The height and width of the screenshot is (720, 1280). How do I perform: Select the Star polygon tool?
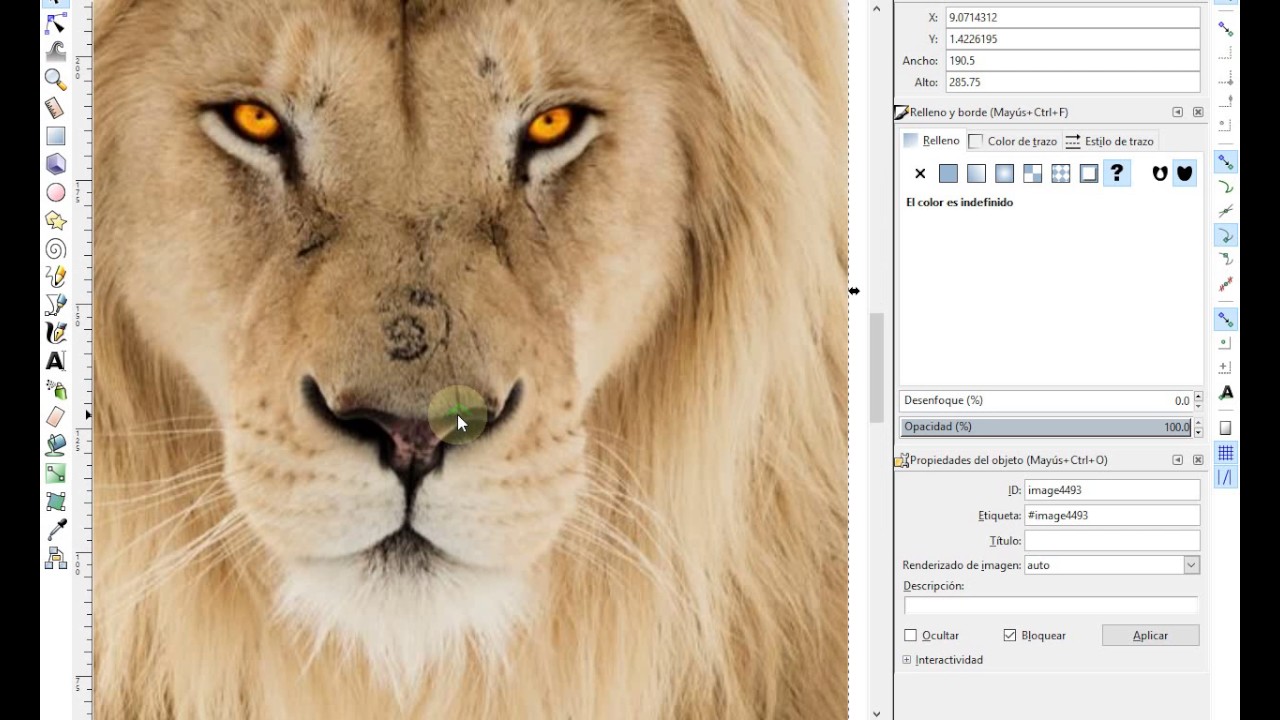pyautogui.click(x=56, y=220)
